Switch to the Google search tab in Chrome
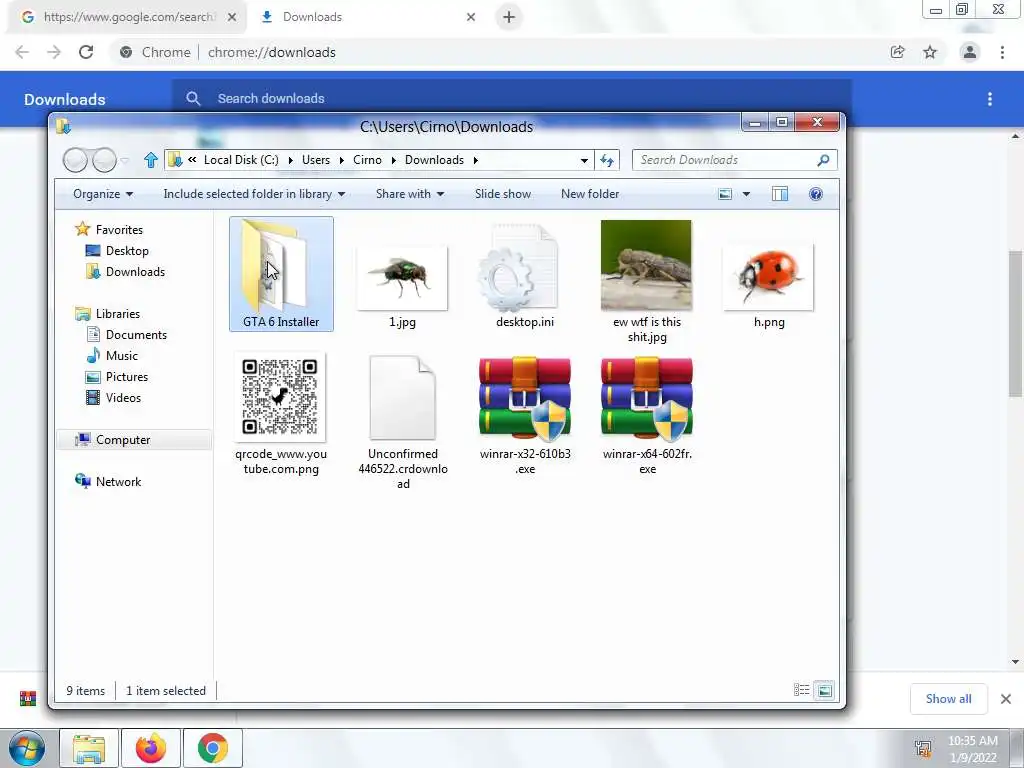This screenshot has width=1024, height=768. click(x=127, y=17)
